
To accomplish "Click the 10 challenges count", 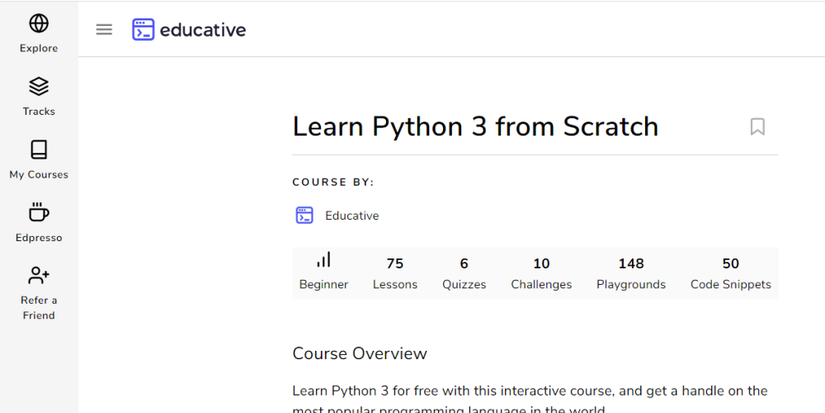I will pyautogui.click(x=541, y=263).
